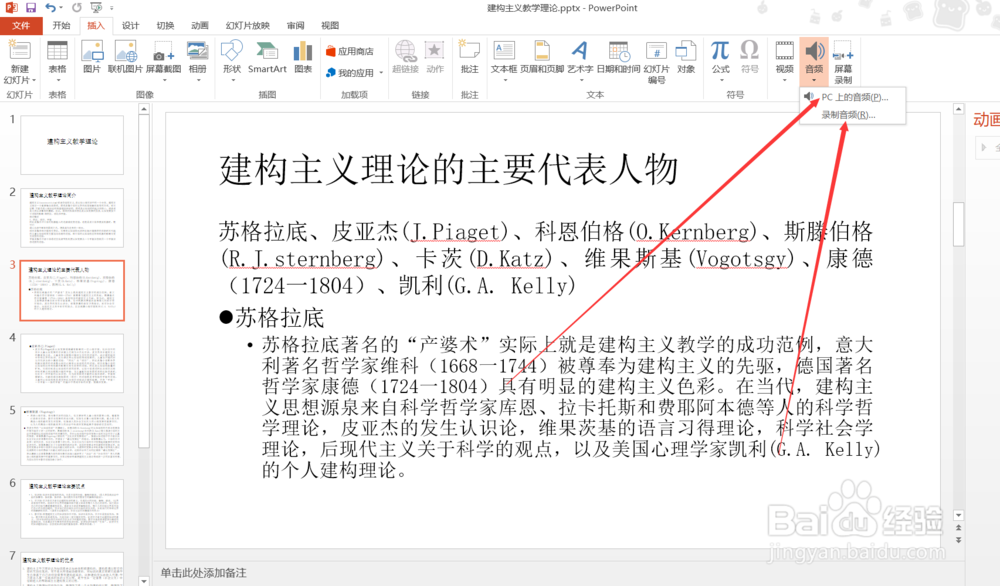
Task: Select slide 2 thumbnail
Action: [x=72, y=217]
